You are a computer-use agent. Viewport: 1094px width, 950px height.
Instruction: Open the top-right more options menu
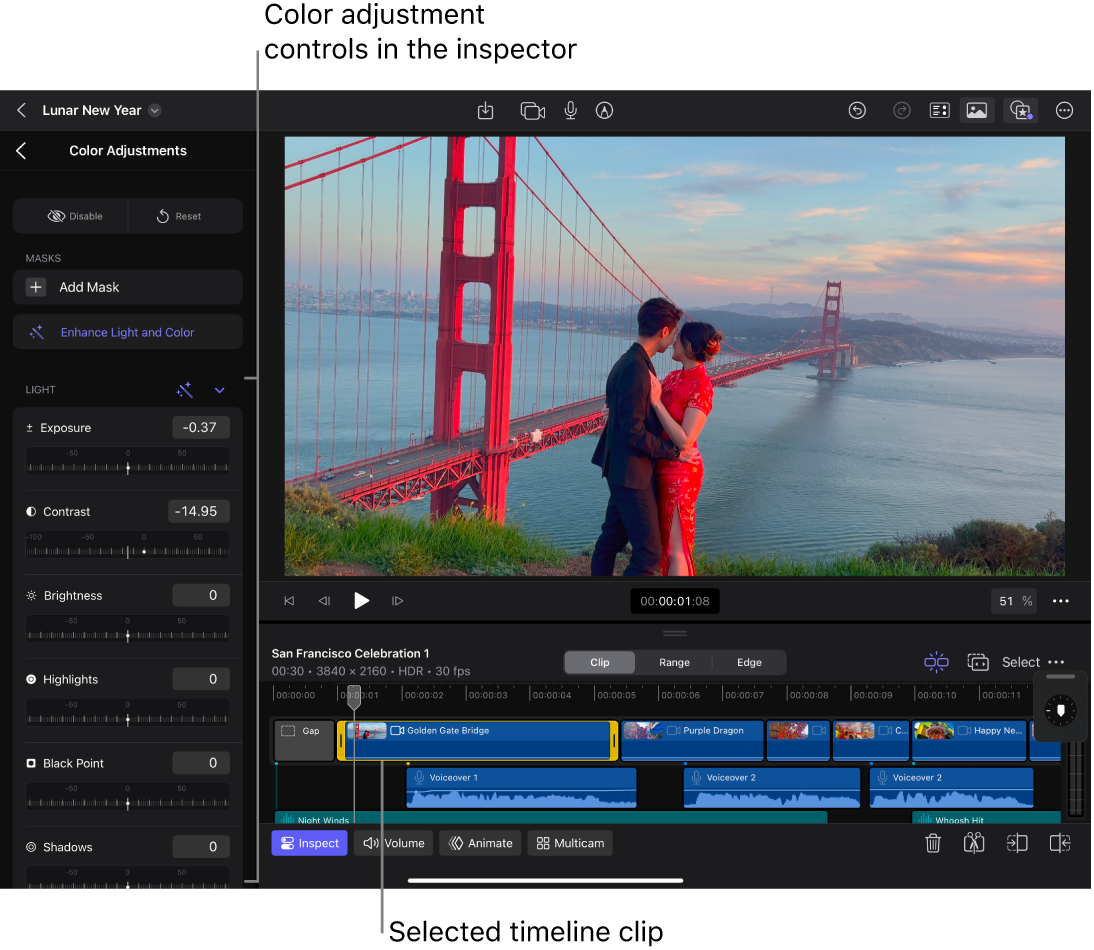1064,110
